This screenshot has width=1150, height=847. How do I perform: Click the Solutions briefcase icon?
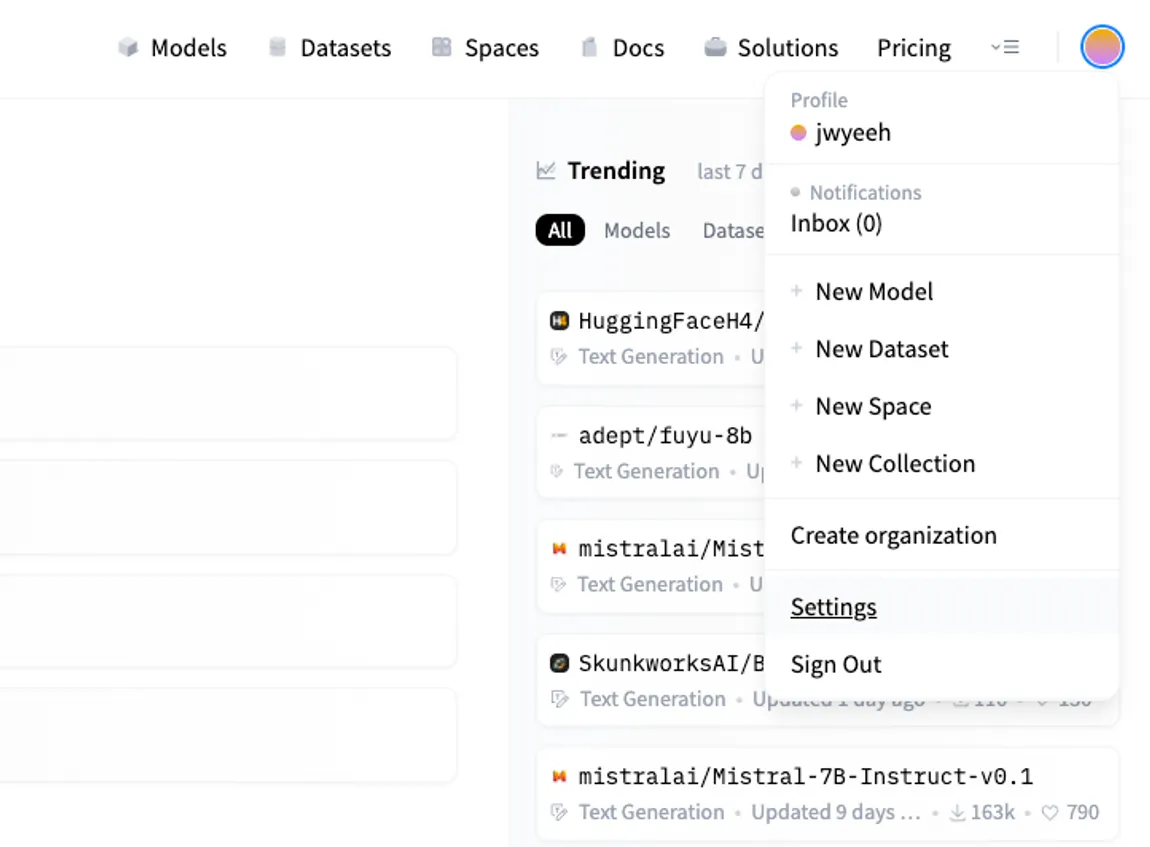[x=715, y=47]
